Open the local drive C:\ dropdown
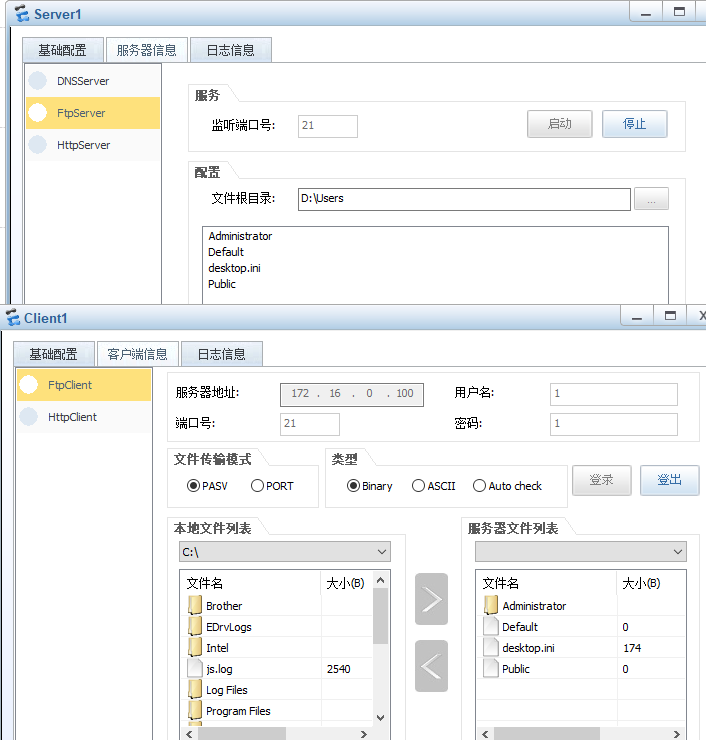This screenshot has width=706, height=740. tap(285, 552)
